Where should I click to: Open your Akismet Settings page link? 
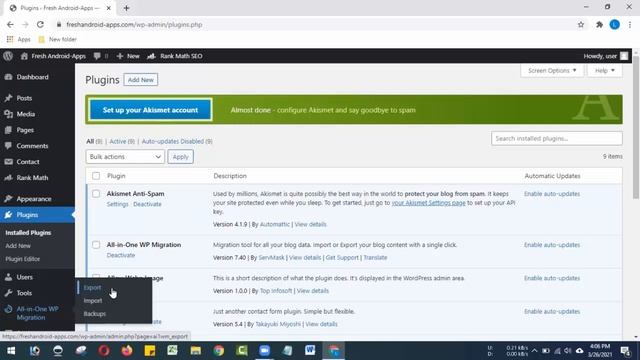(x=429, y=202)
